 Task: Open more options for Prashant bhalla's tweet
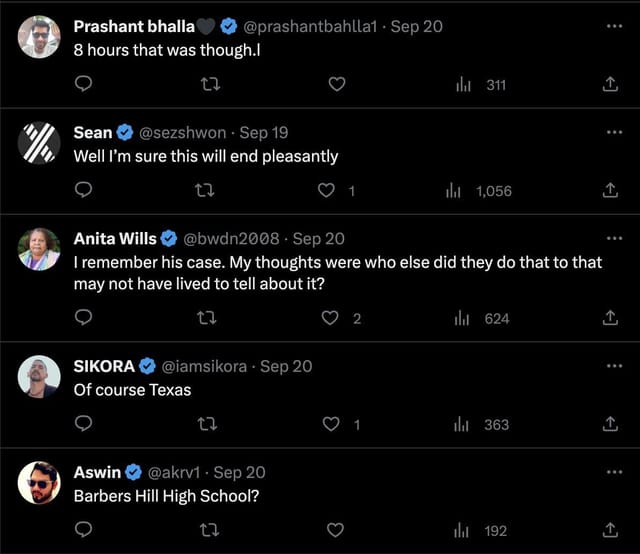(x=614, y=26)
